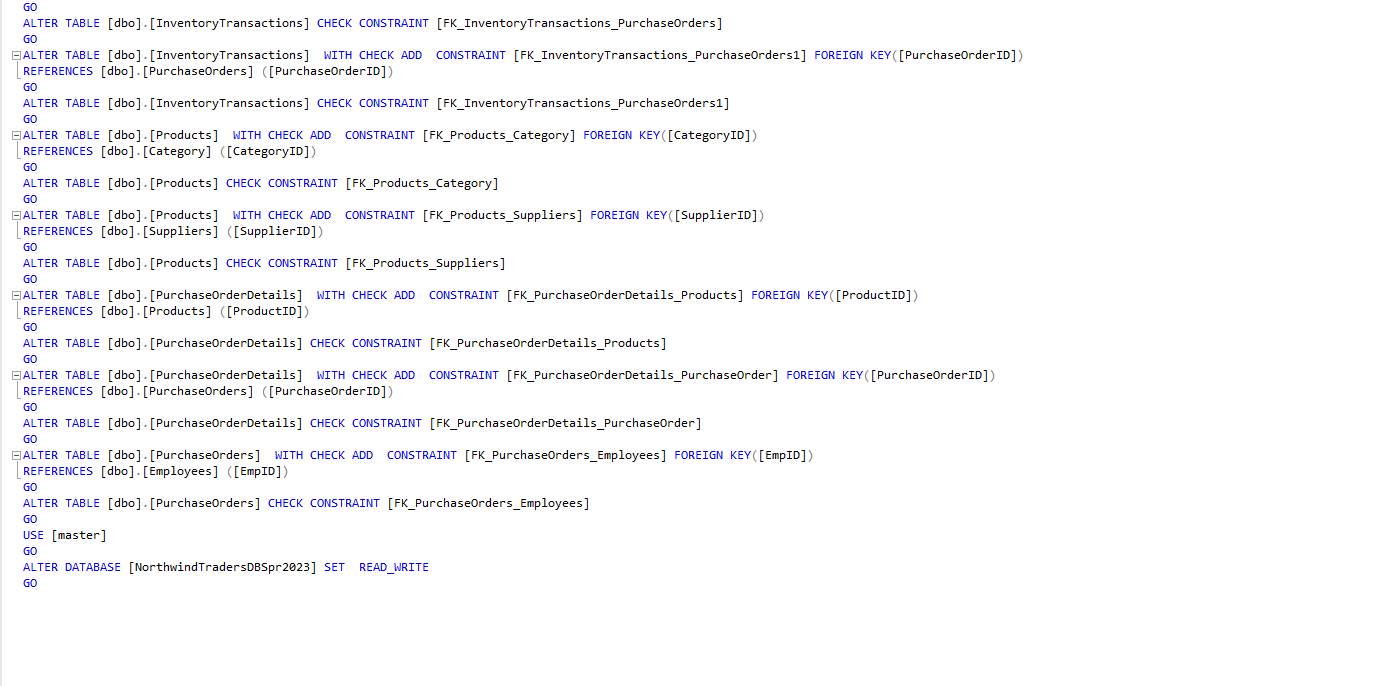Collapse the FK_PurchaseOrderDetails_Products constraint block
This screenshot has height=686, width=1388.
click(x=14, y=294)
